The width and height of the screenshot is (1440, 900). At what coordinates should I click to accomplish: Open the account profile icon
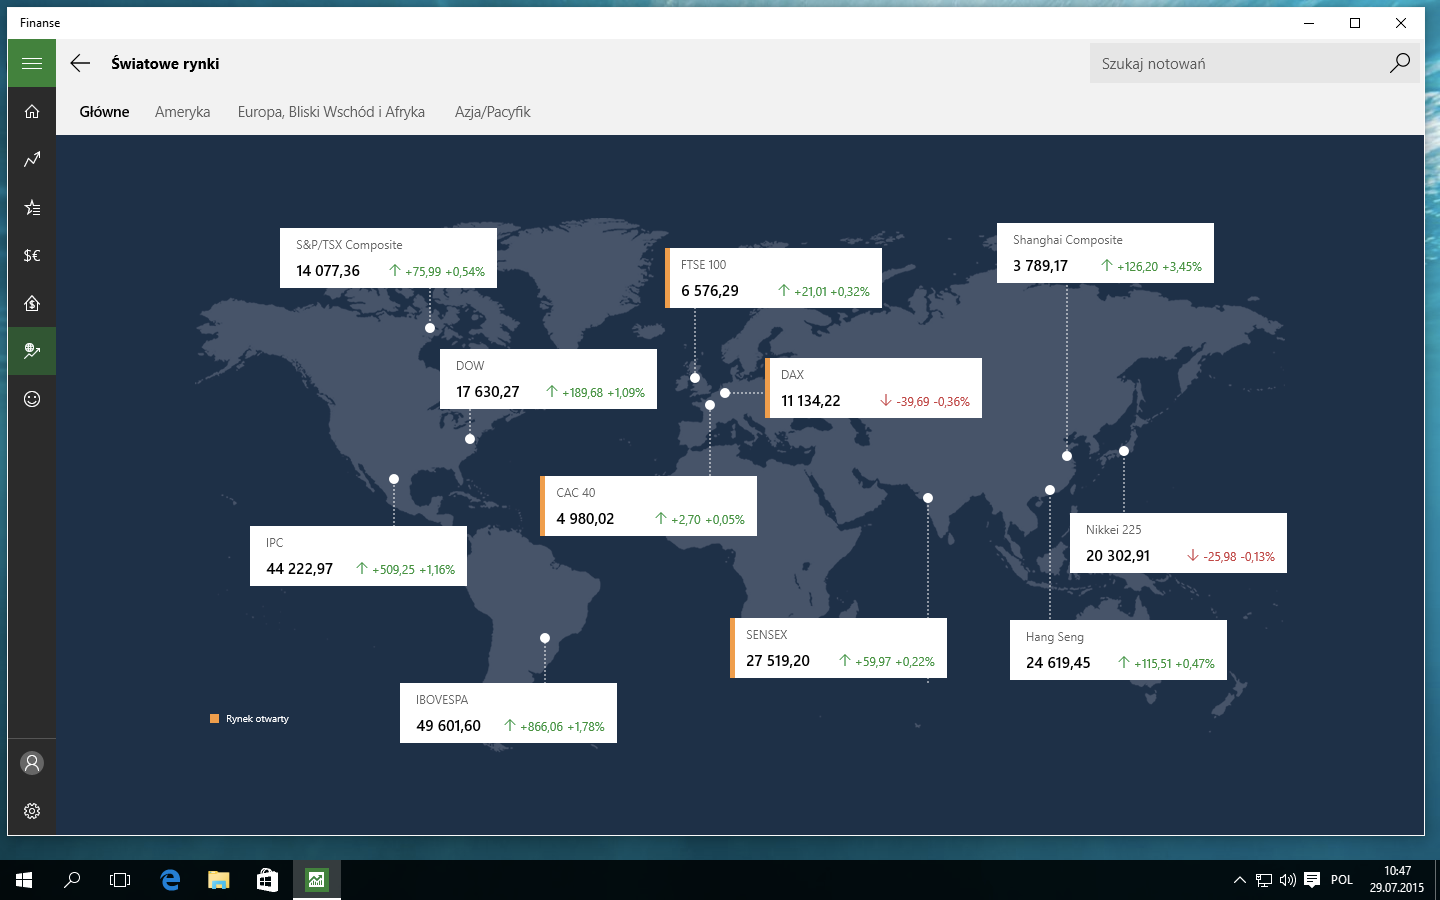coord(32,763)
